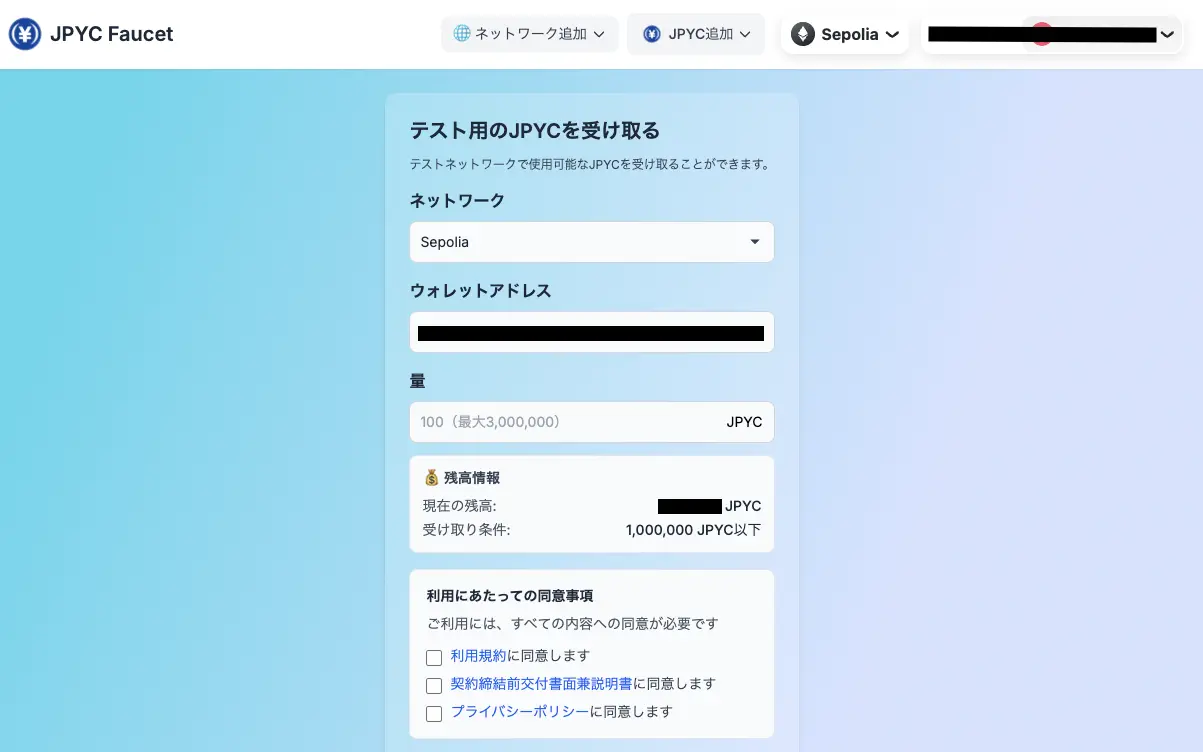Check the 利用規約 agreement checkbox

(x=433, y=657)
